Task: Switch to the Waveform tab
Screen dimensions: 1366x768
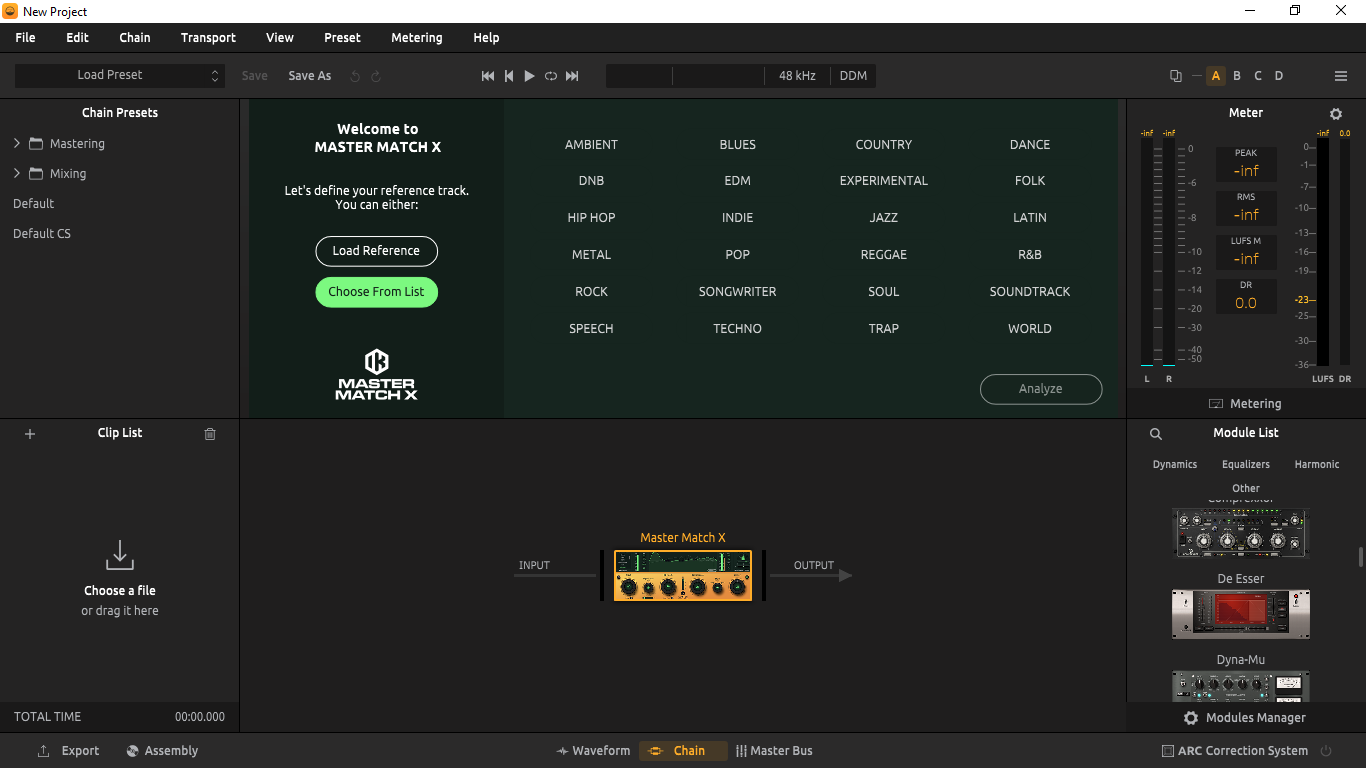Action: (x=594, y=751)
